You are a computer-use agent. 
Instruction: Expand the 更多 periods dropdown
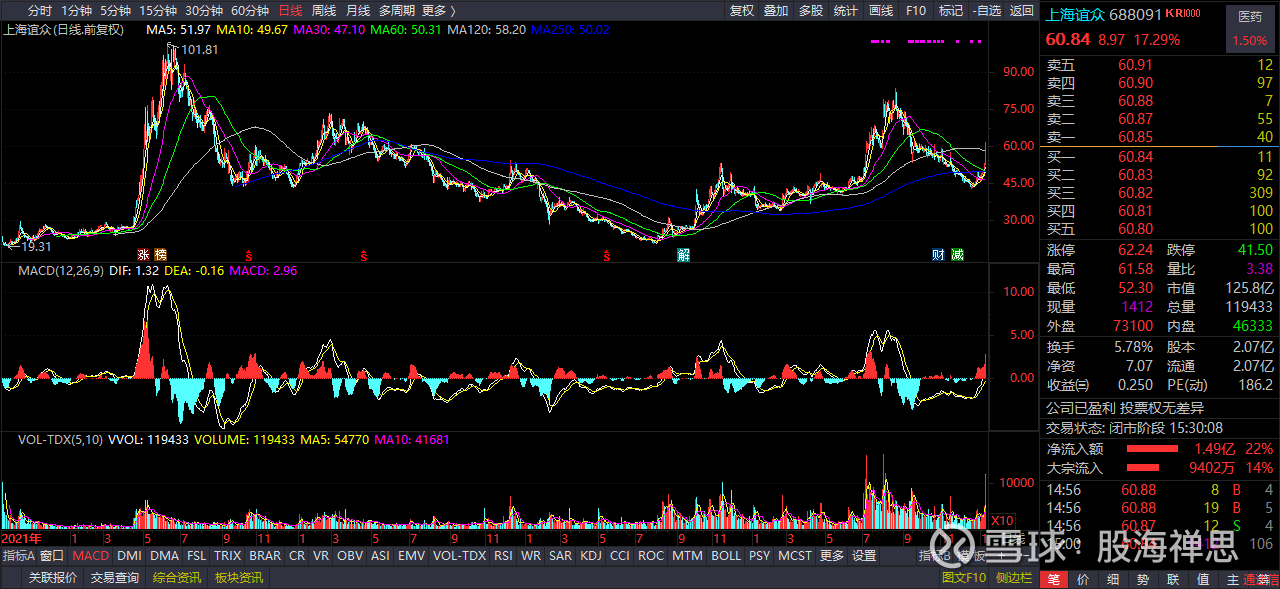click(438, 11)
